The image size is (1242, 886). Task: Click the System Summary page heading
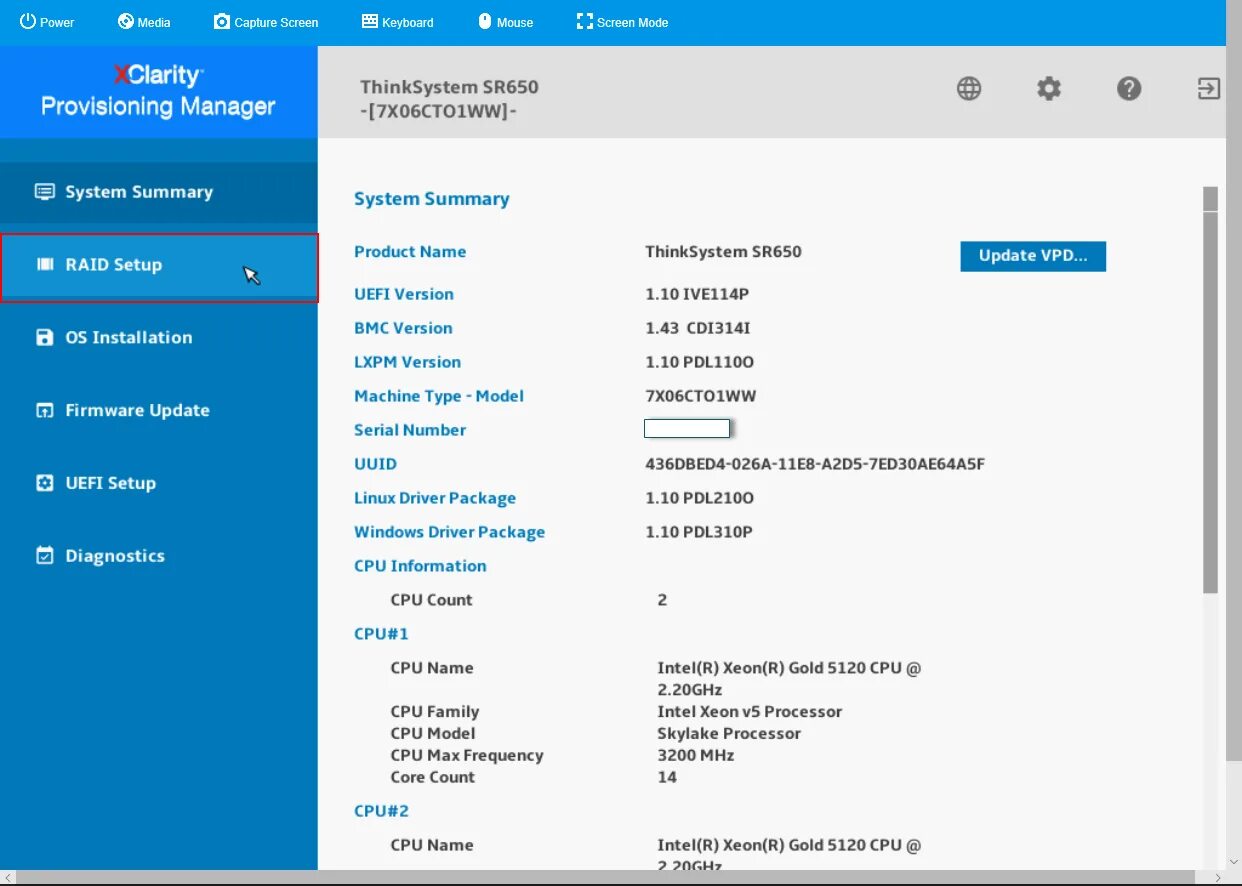click(x=432, y=199)
